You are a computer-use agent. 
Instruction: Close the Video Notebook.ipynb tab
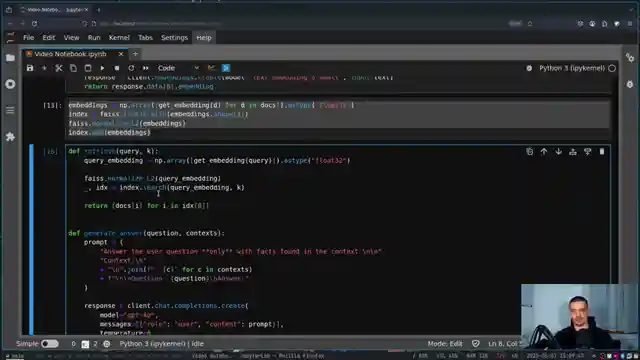121,54
